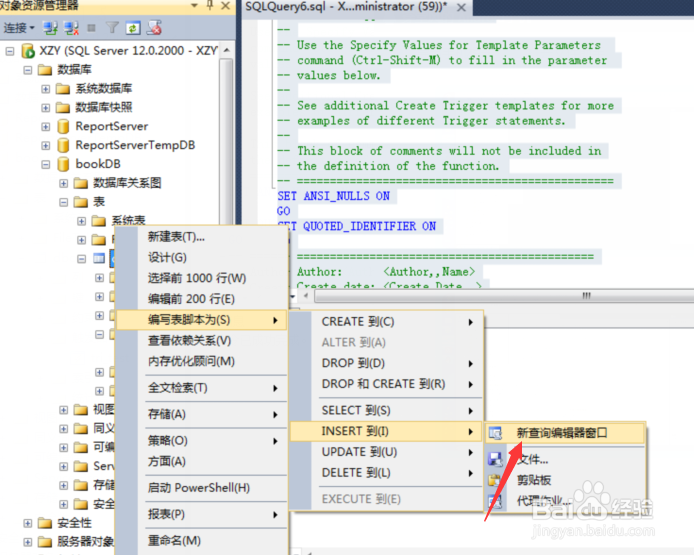The image size is (694, 555).
Task: Click the rightmost Object Explorer toolbar icon
Action: [154, 28]
